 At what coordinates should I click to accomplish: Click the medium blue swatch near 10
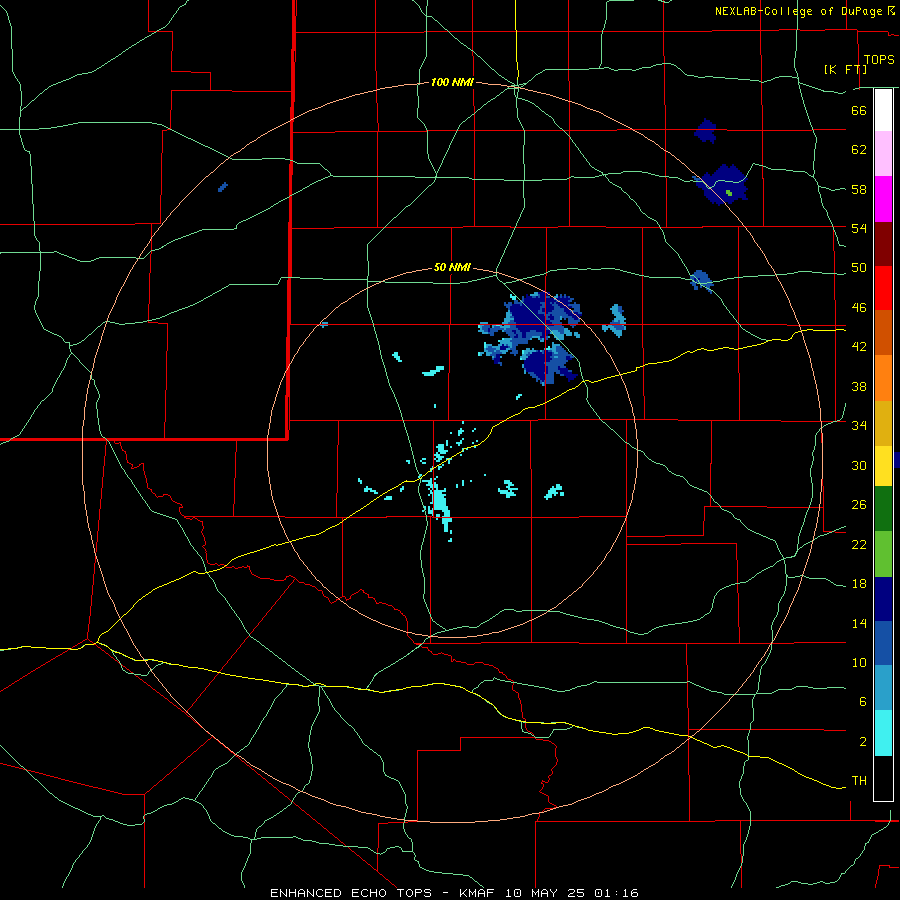tap(883, 643)
